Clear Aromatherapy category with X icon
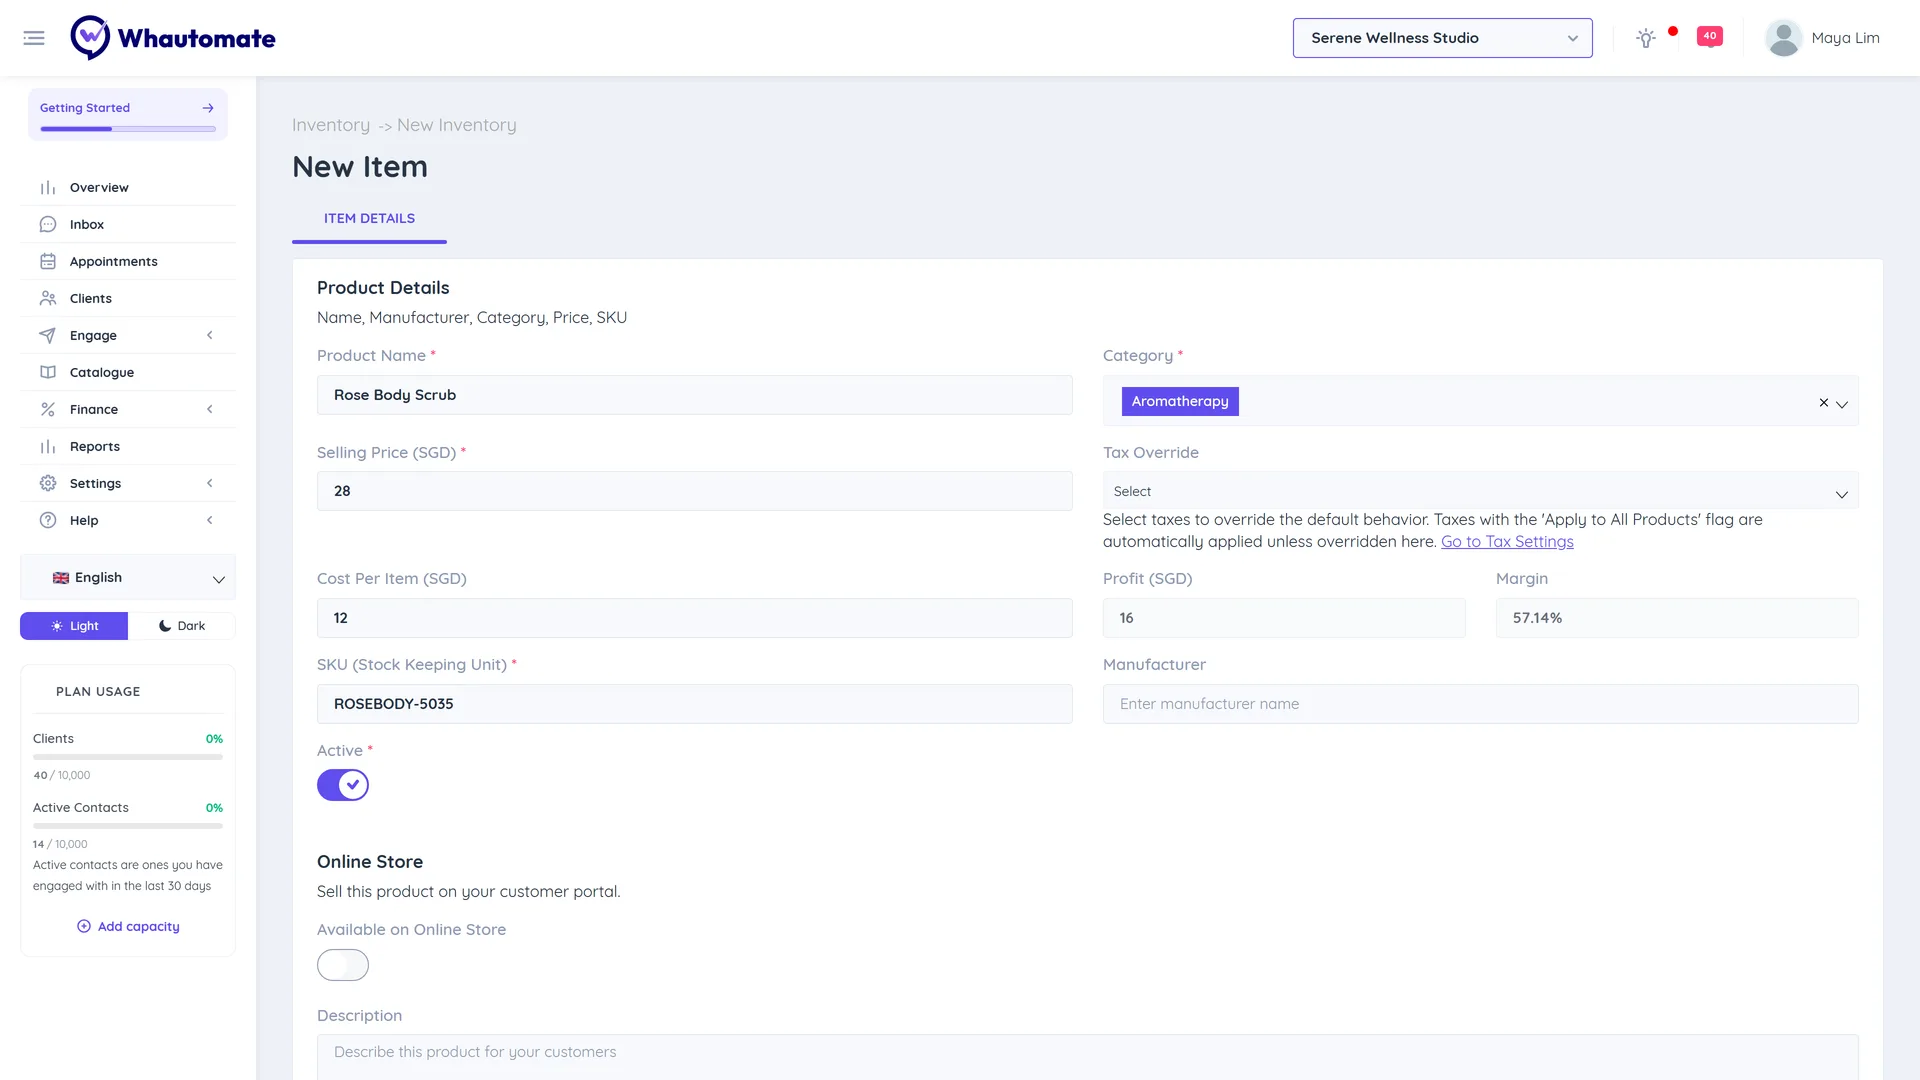This screenshot has height=1080, width=1920. 1824,403
